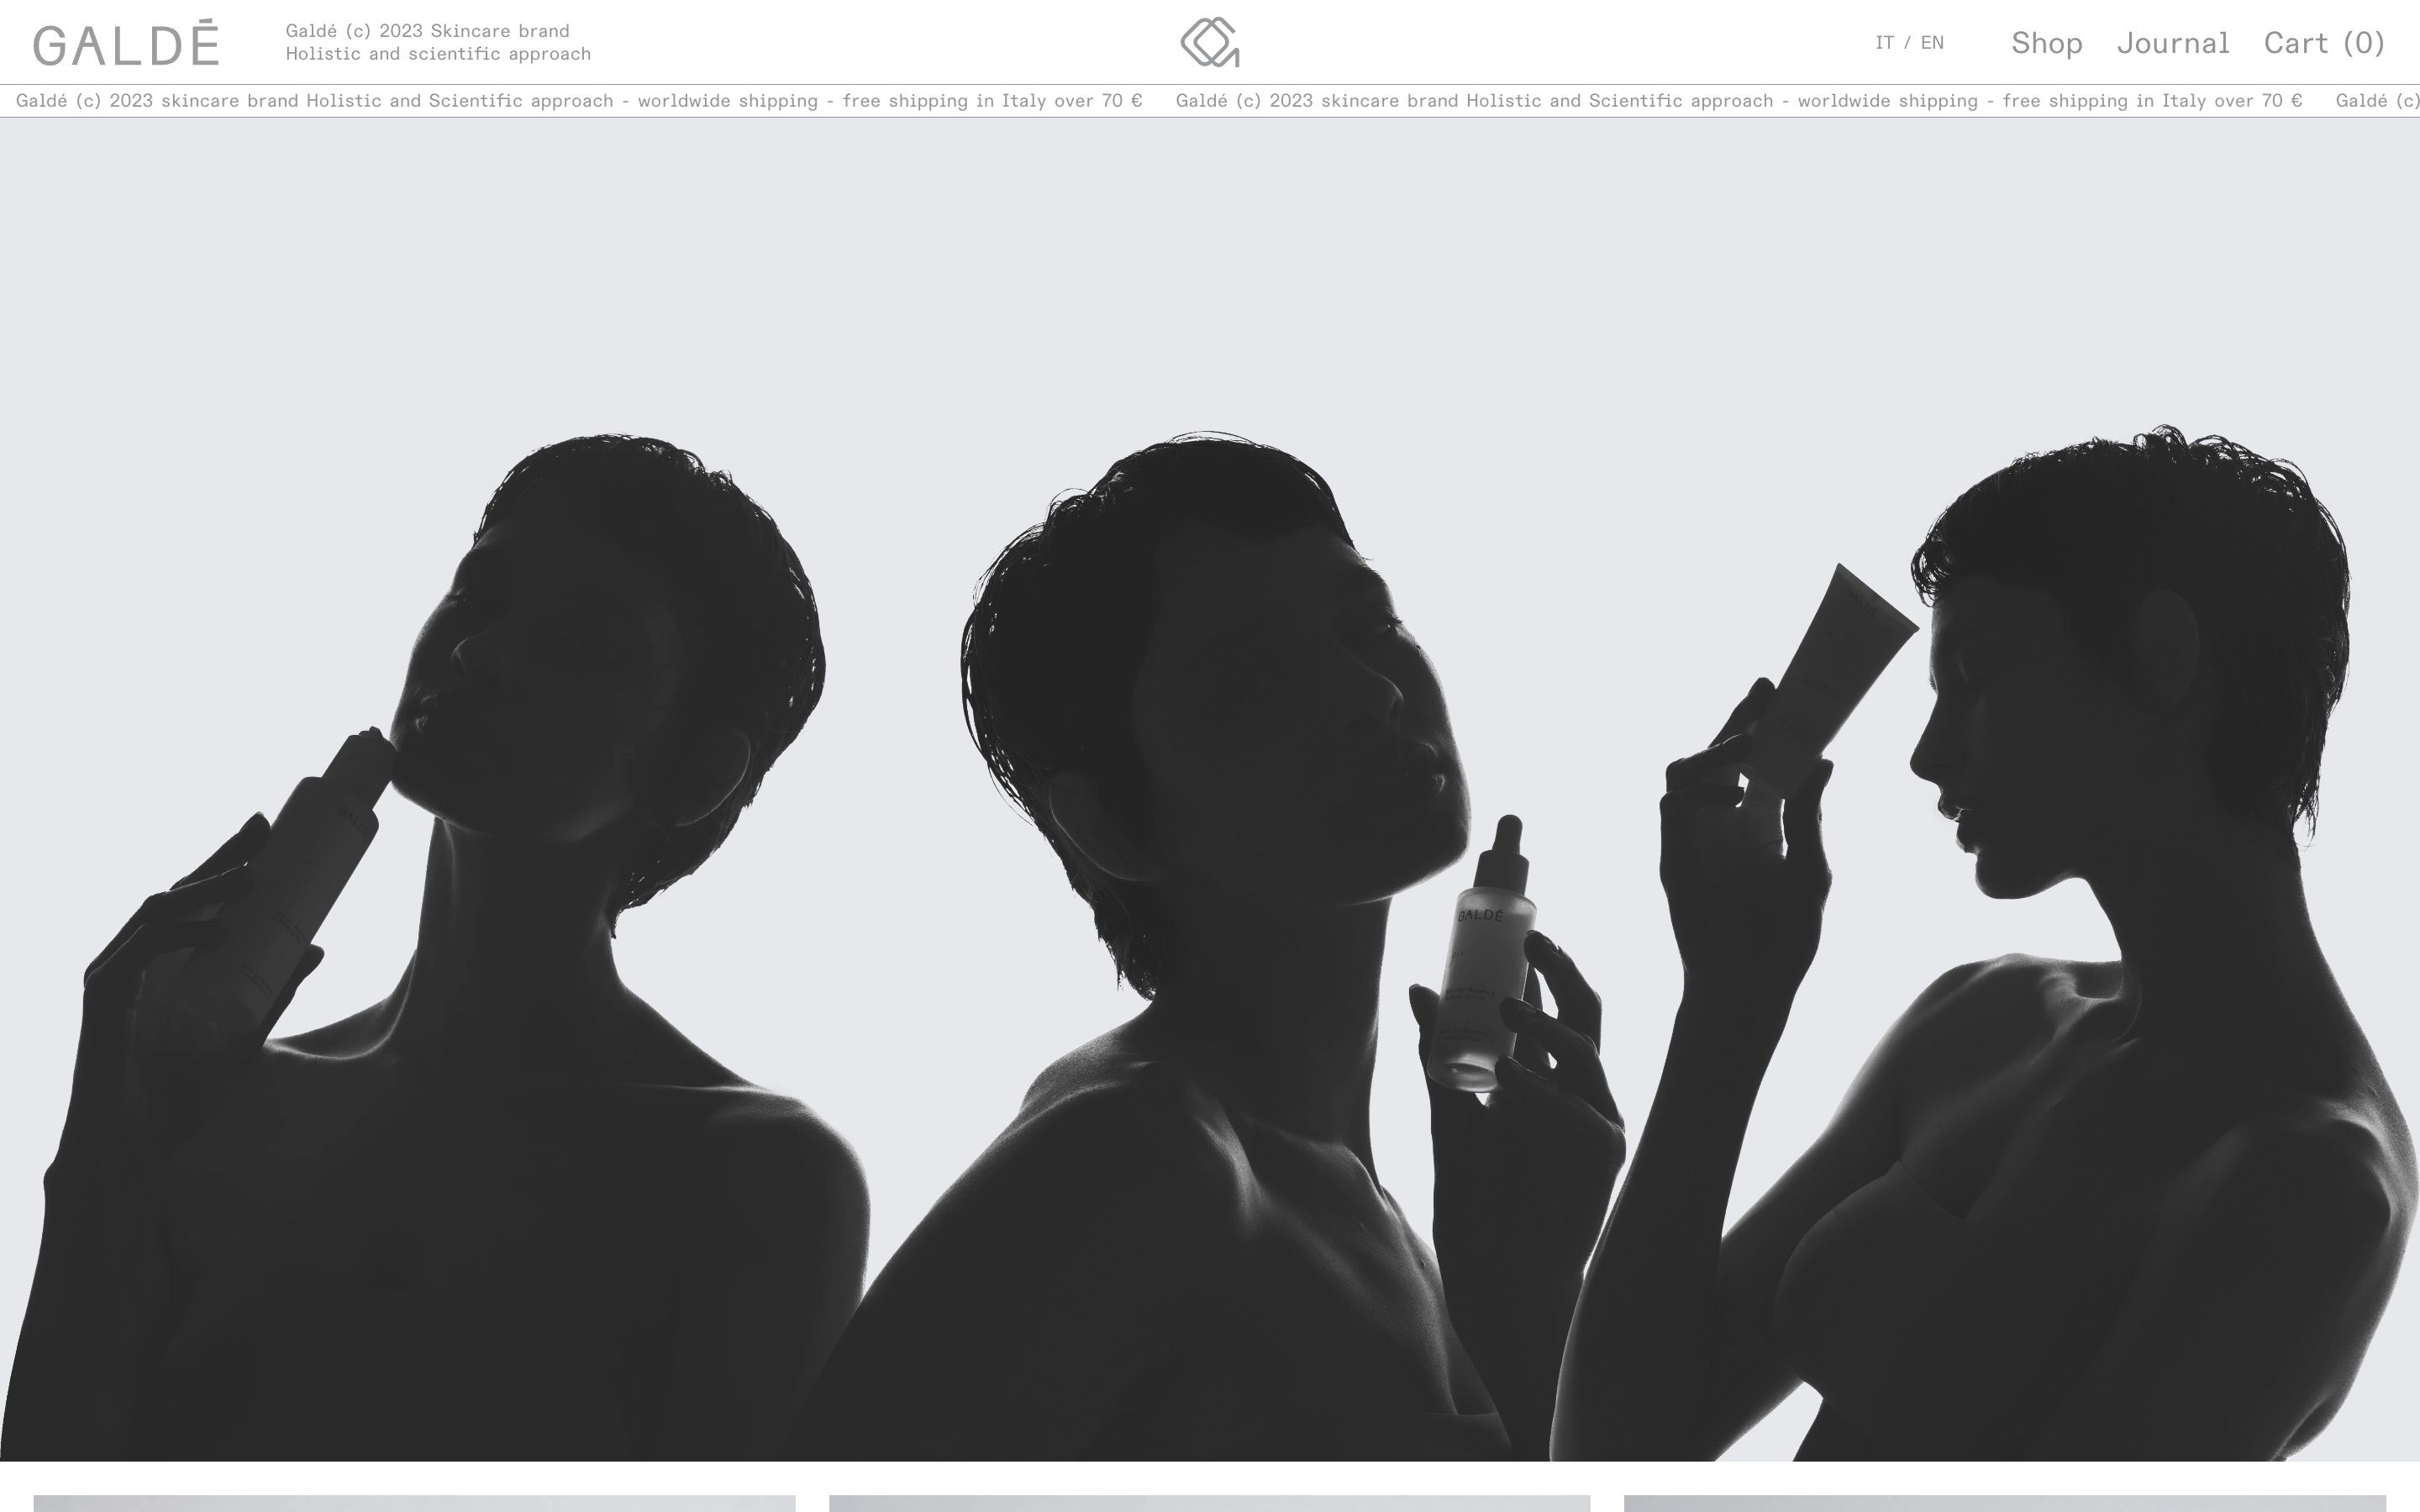Click the diamond-shaped Galdé emblem in the header
The width and height of the screenshot is (2420, 1512).
pos(1209,42)
